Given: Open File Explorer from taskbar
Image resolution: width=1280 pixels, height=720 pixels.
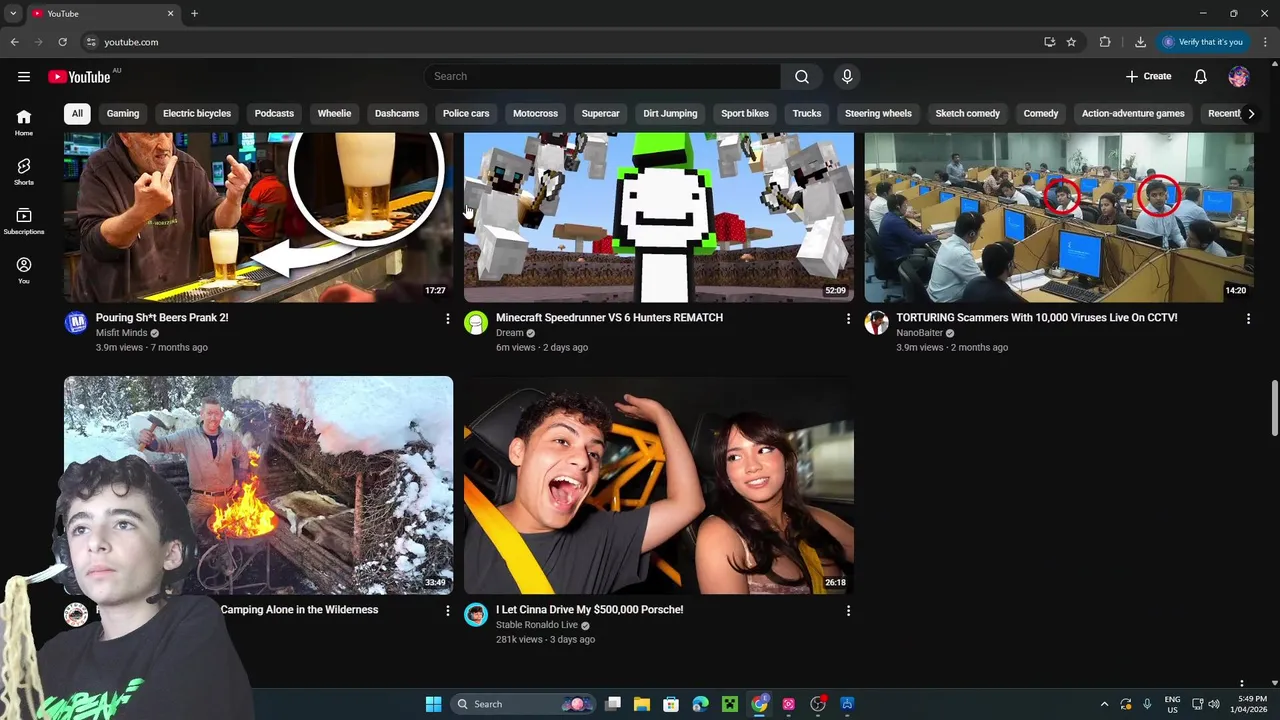Looking at the screenshot, I should [x=642, y=704].
